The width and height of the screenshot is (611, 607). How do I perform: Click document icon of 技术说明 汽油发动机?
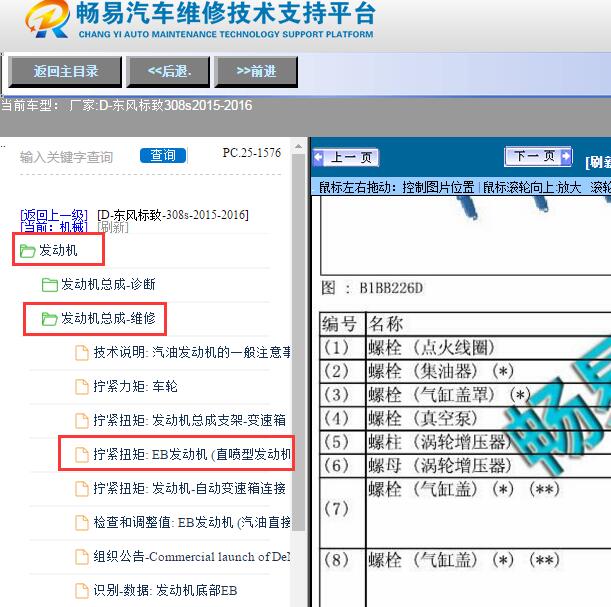tap(81, 353)
